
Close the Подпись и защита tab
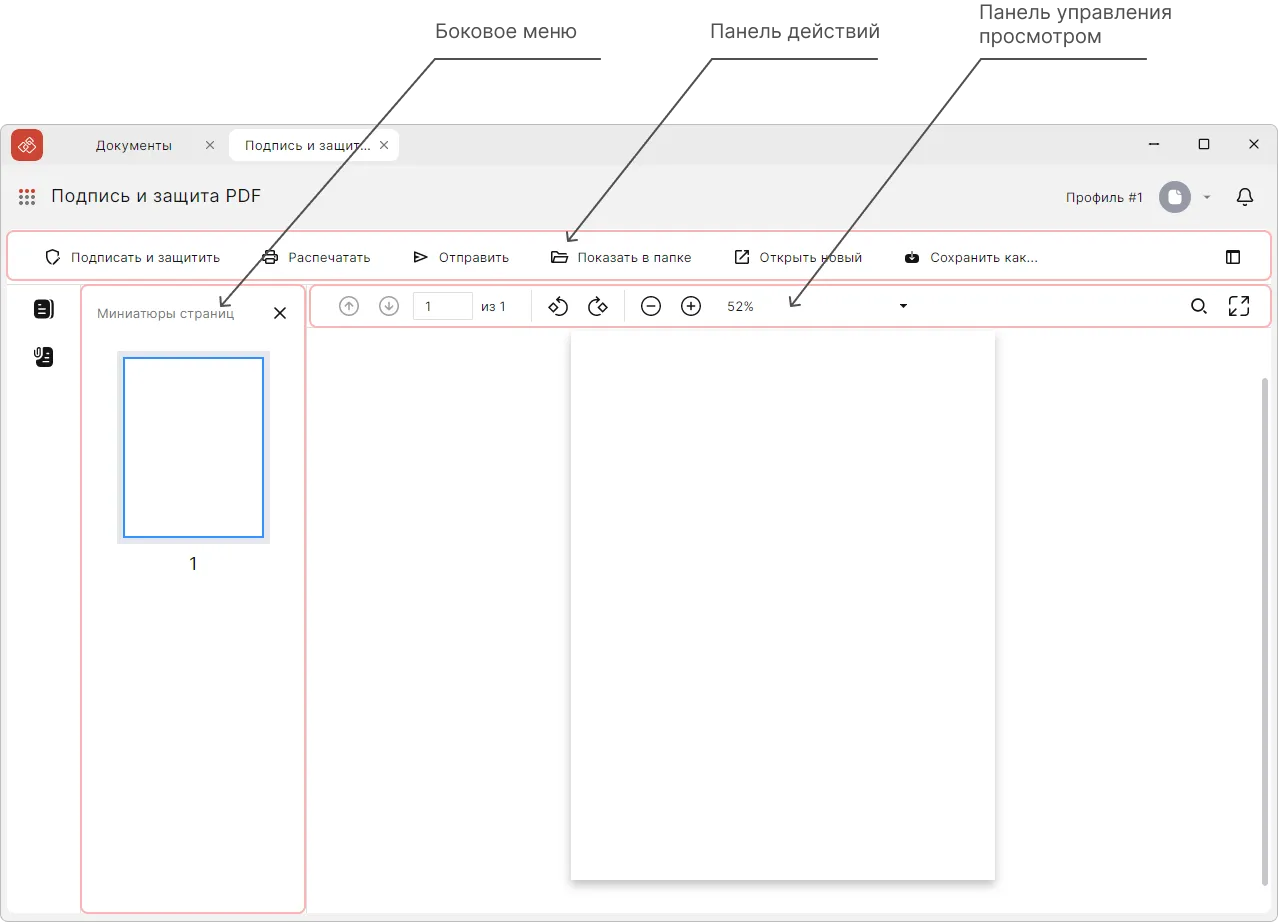tap(384, 145)
